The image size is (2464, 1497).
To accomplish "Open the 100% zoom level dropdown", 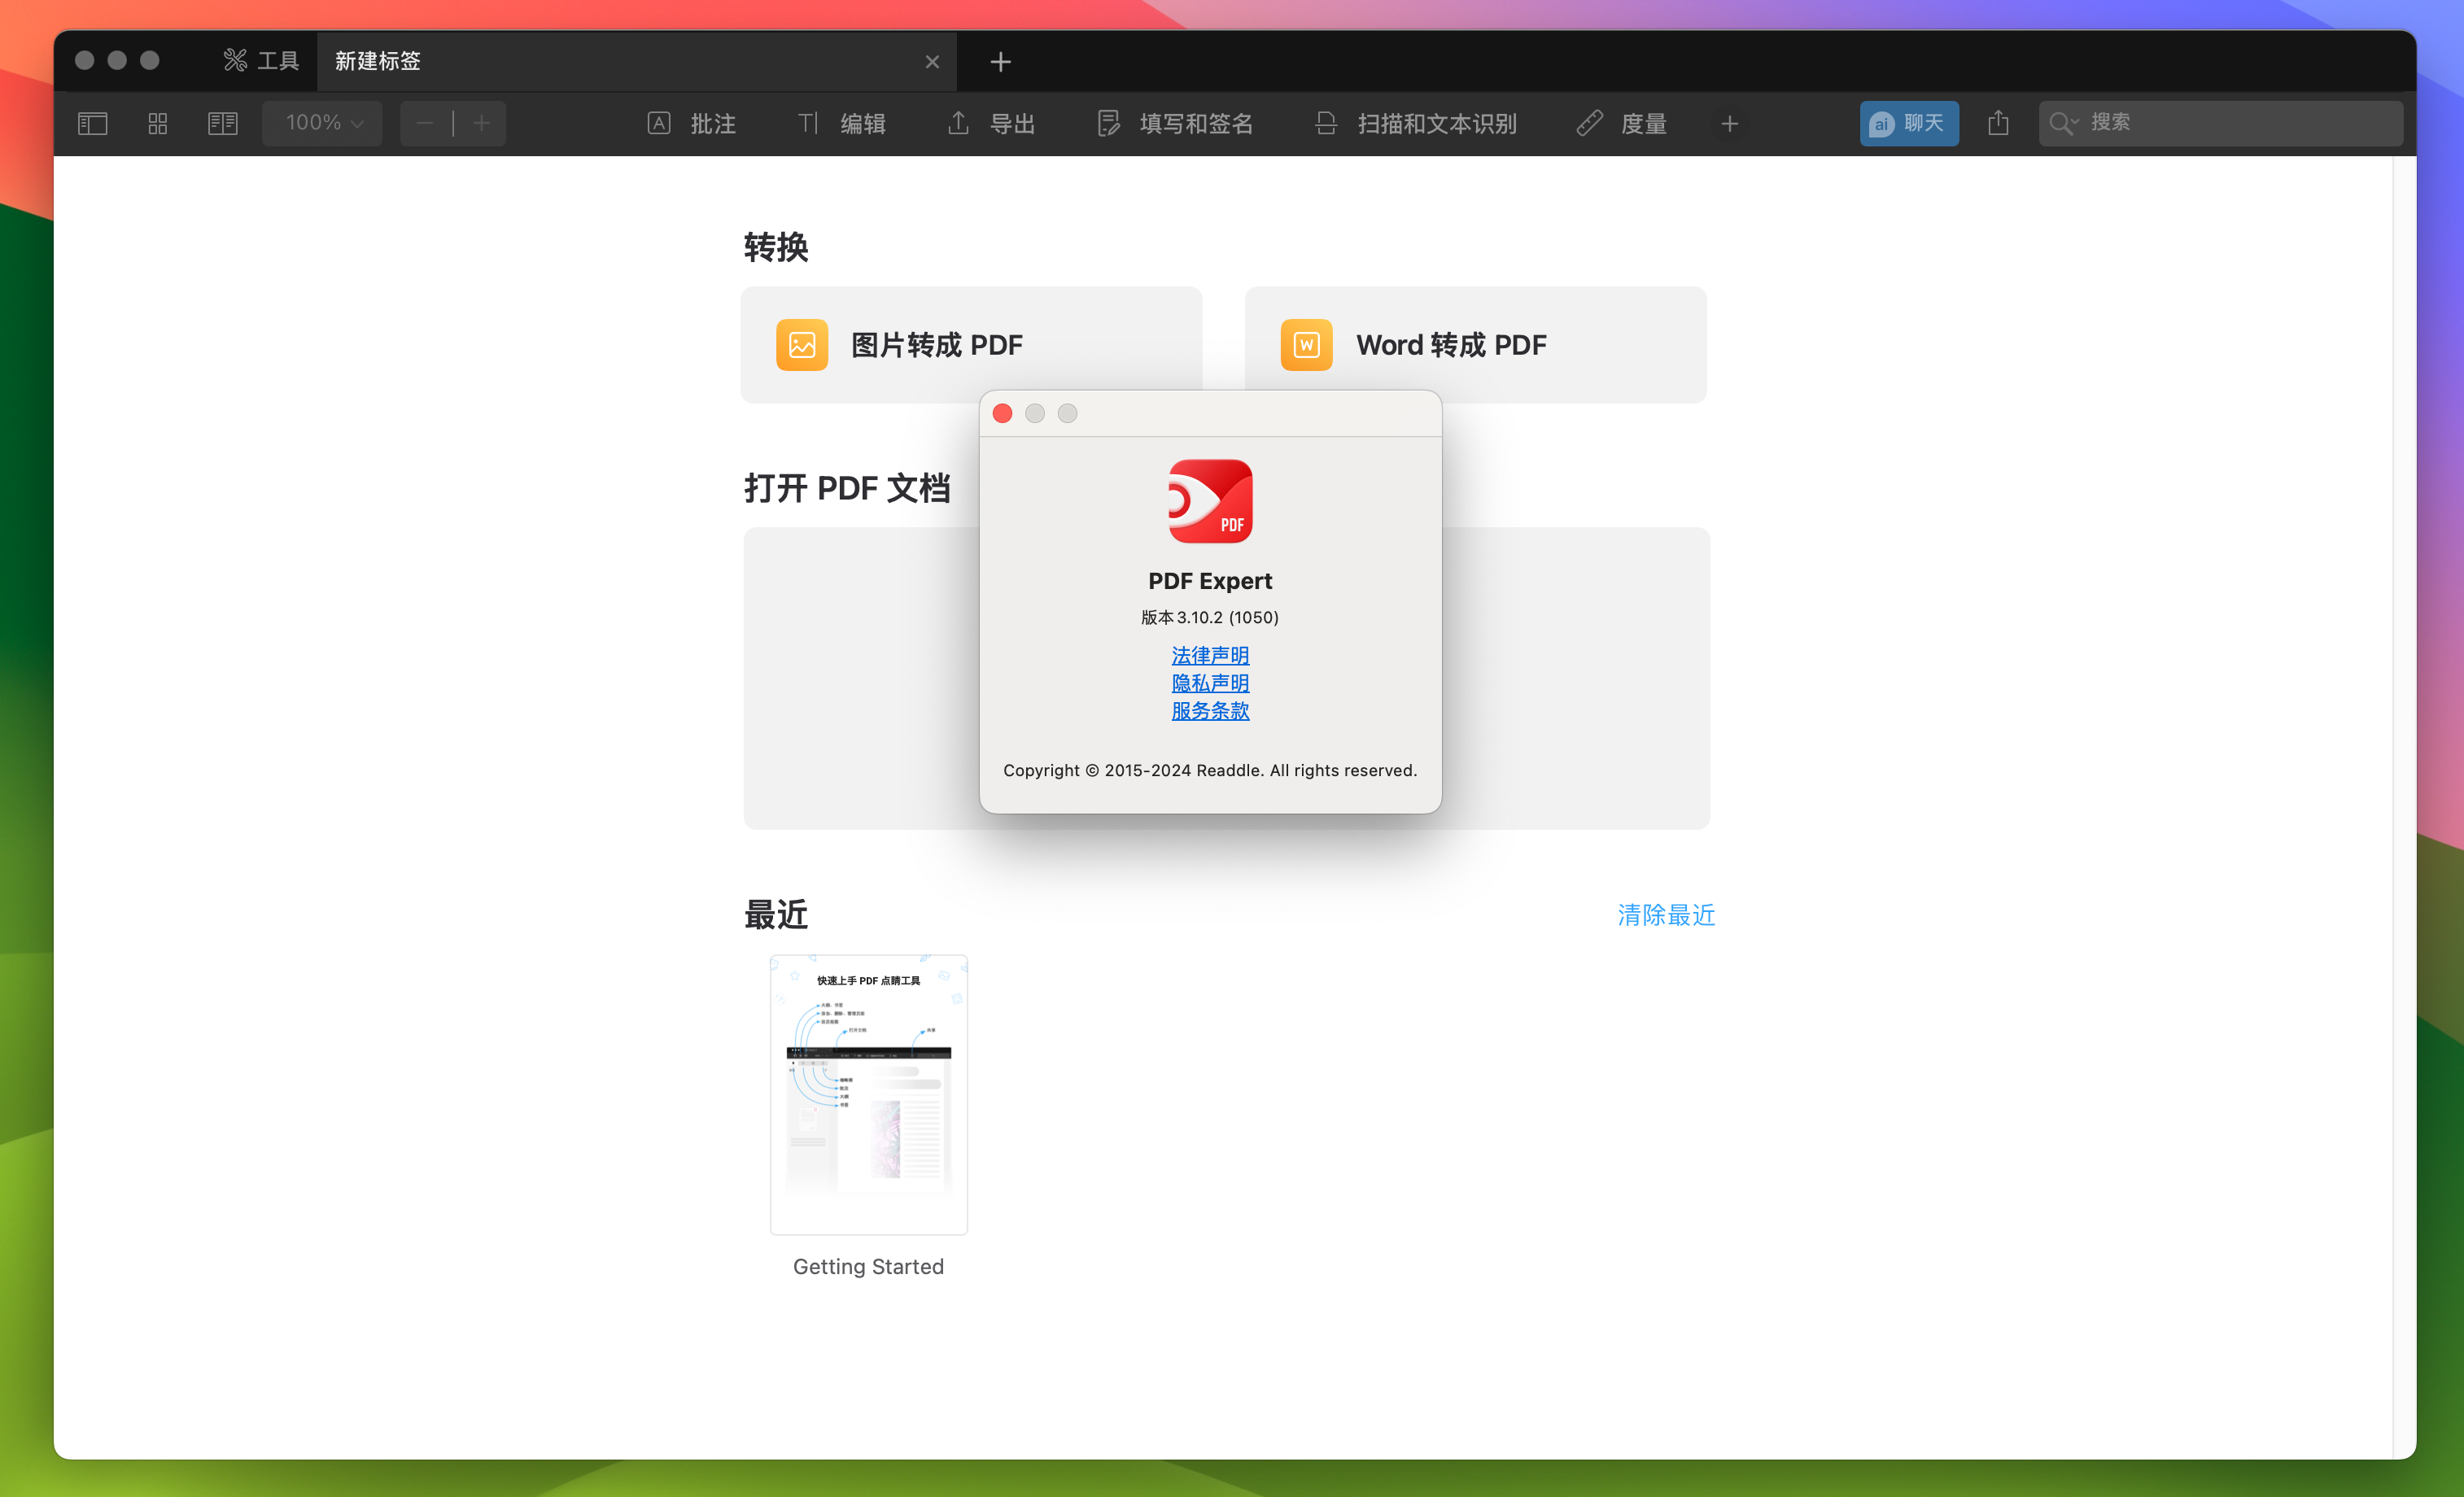I will coord(322,123).
